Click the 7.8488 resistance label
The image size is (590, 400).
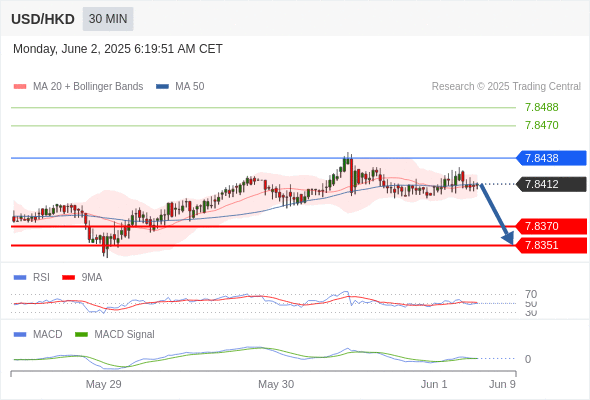pos(541,107)
